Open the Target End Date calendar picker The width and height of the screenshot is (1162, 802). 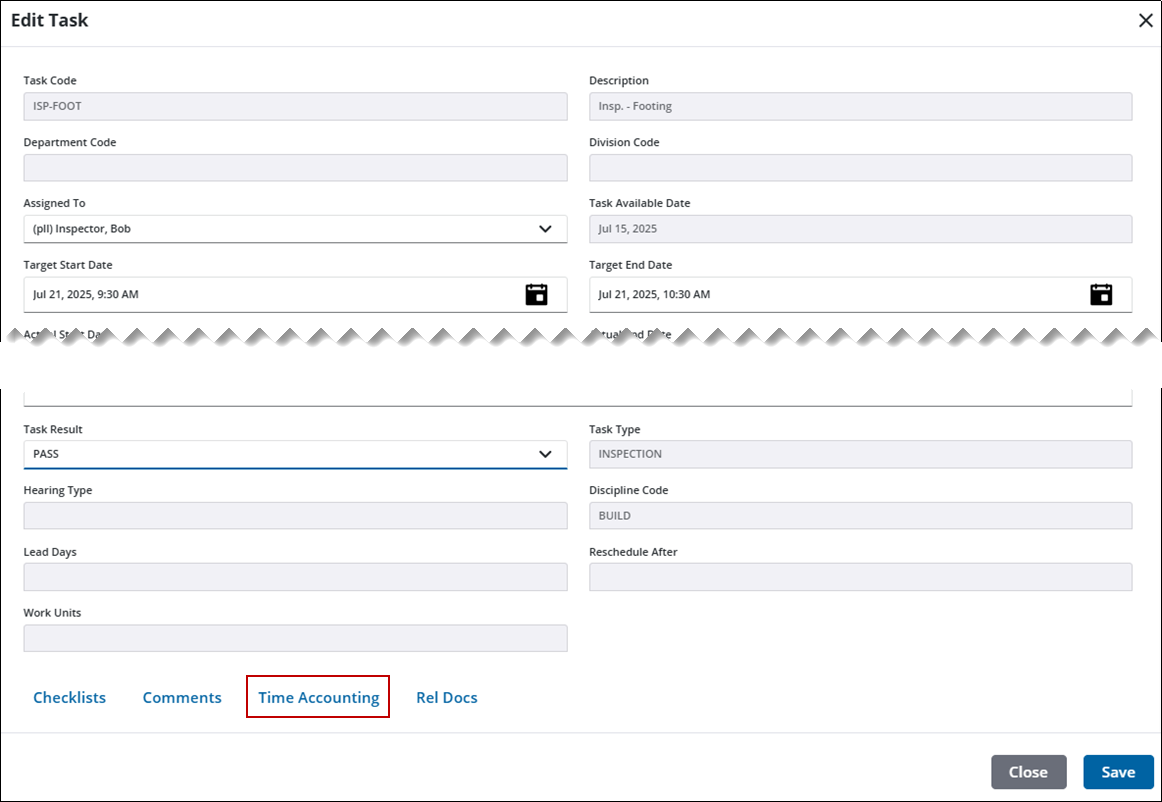(1101, 294)
